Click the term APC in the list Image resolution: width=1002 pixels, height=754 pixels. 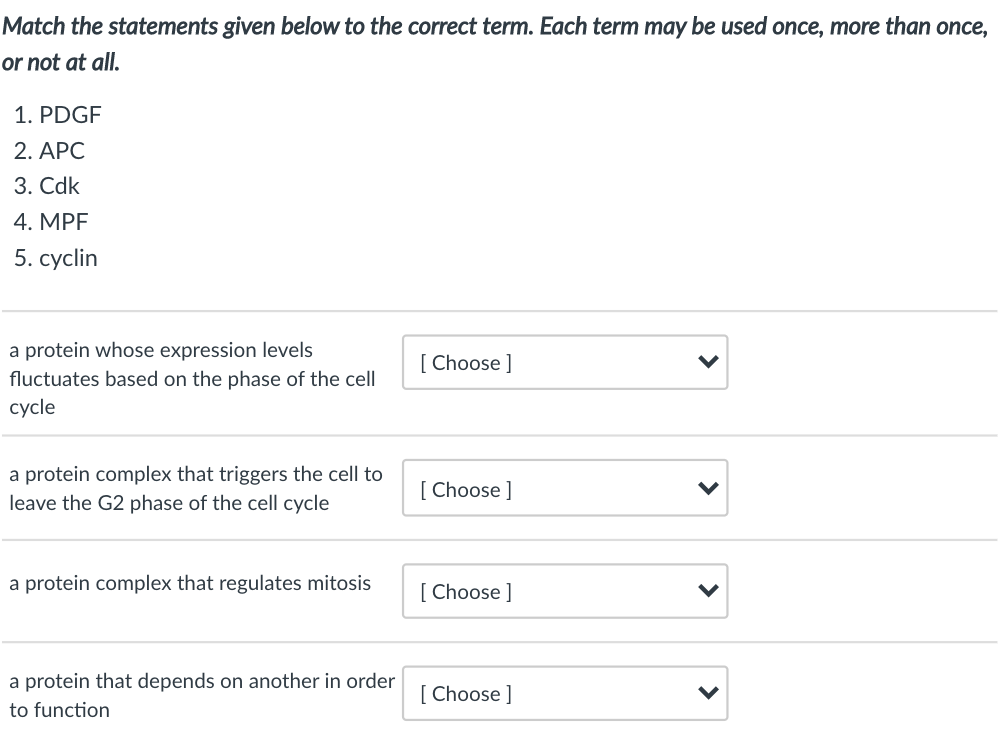click(62, 151)
